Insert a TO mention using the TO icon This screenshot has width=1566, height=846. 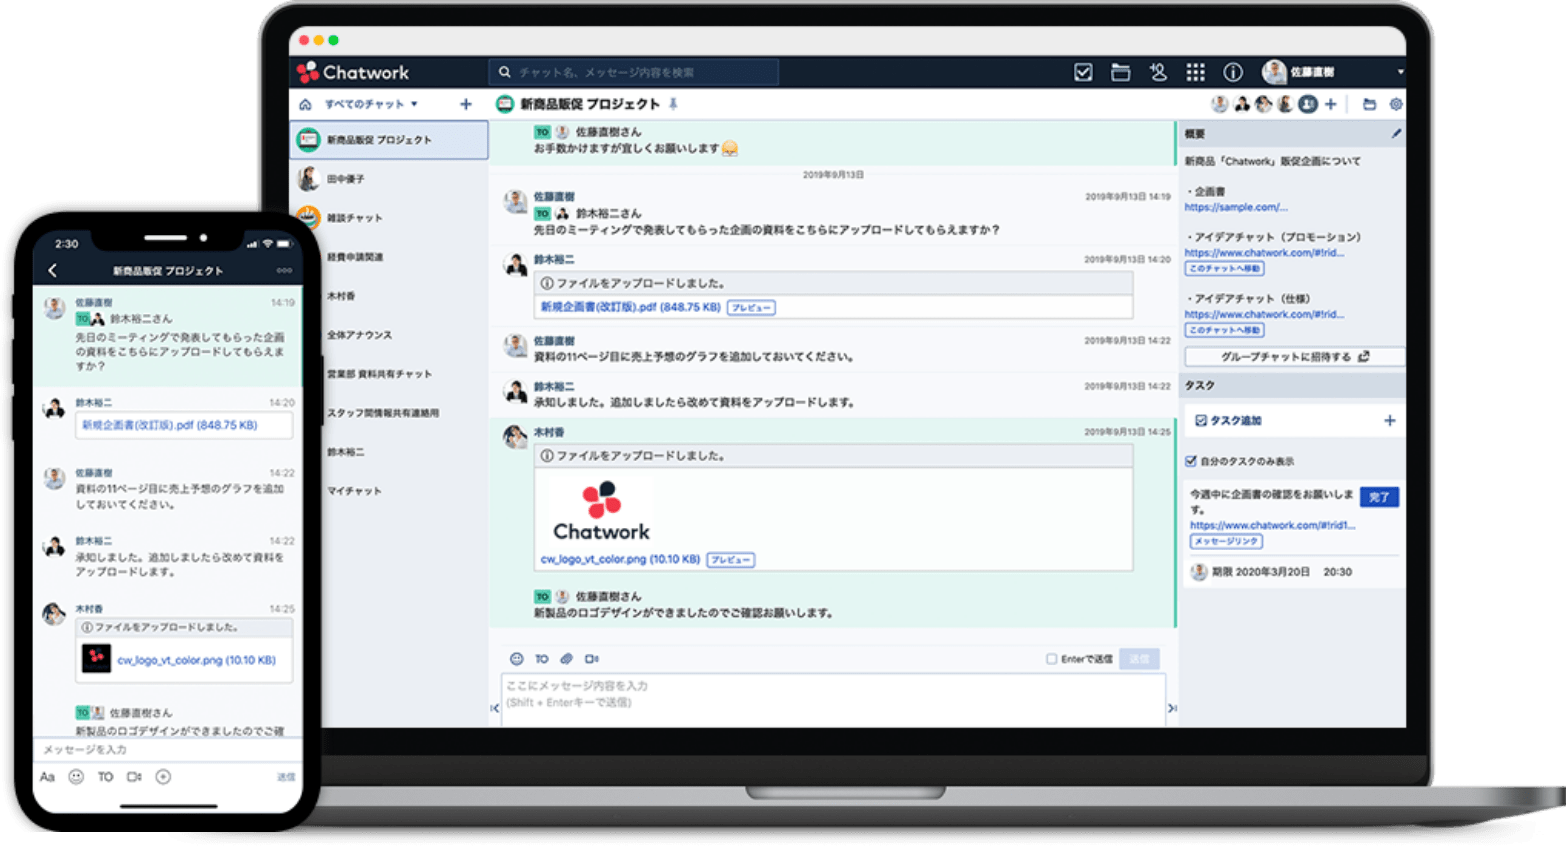tap(540, 659)
